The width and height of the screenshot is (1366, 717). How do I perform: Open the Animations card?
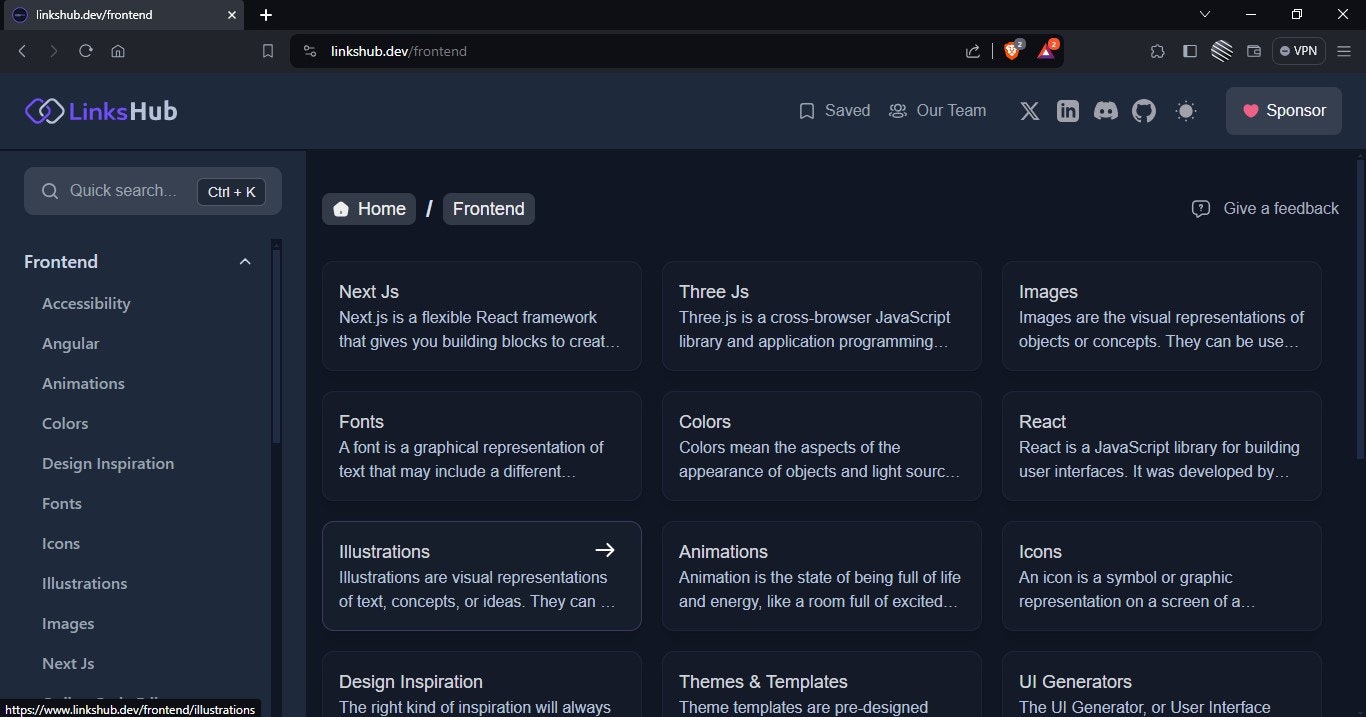click(x=822, y=576)
